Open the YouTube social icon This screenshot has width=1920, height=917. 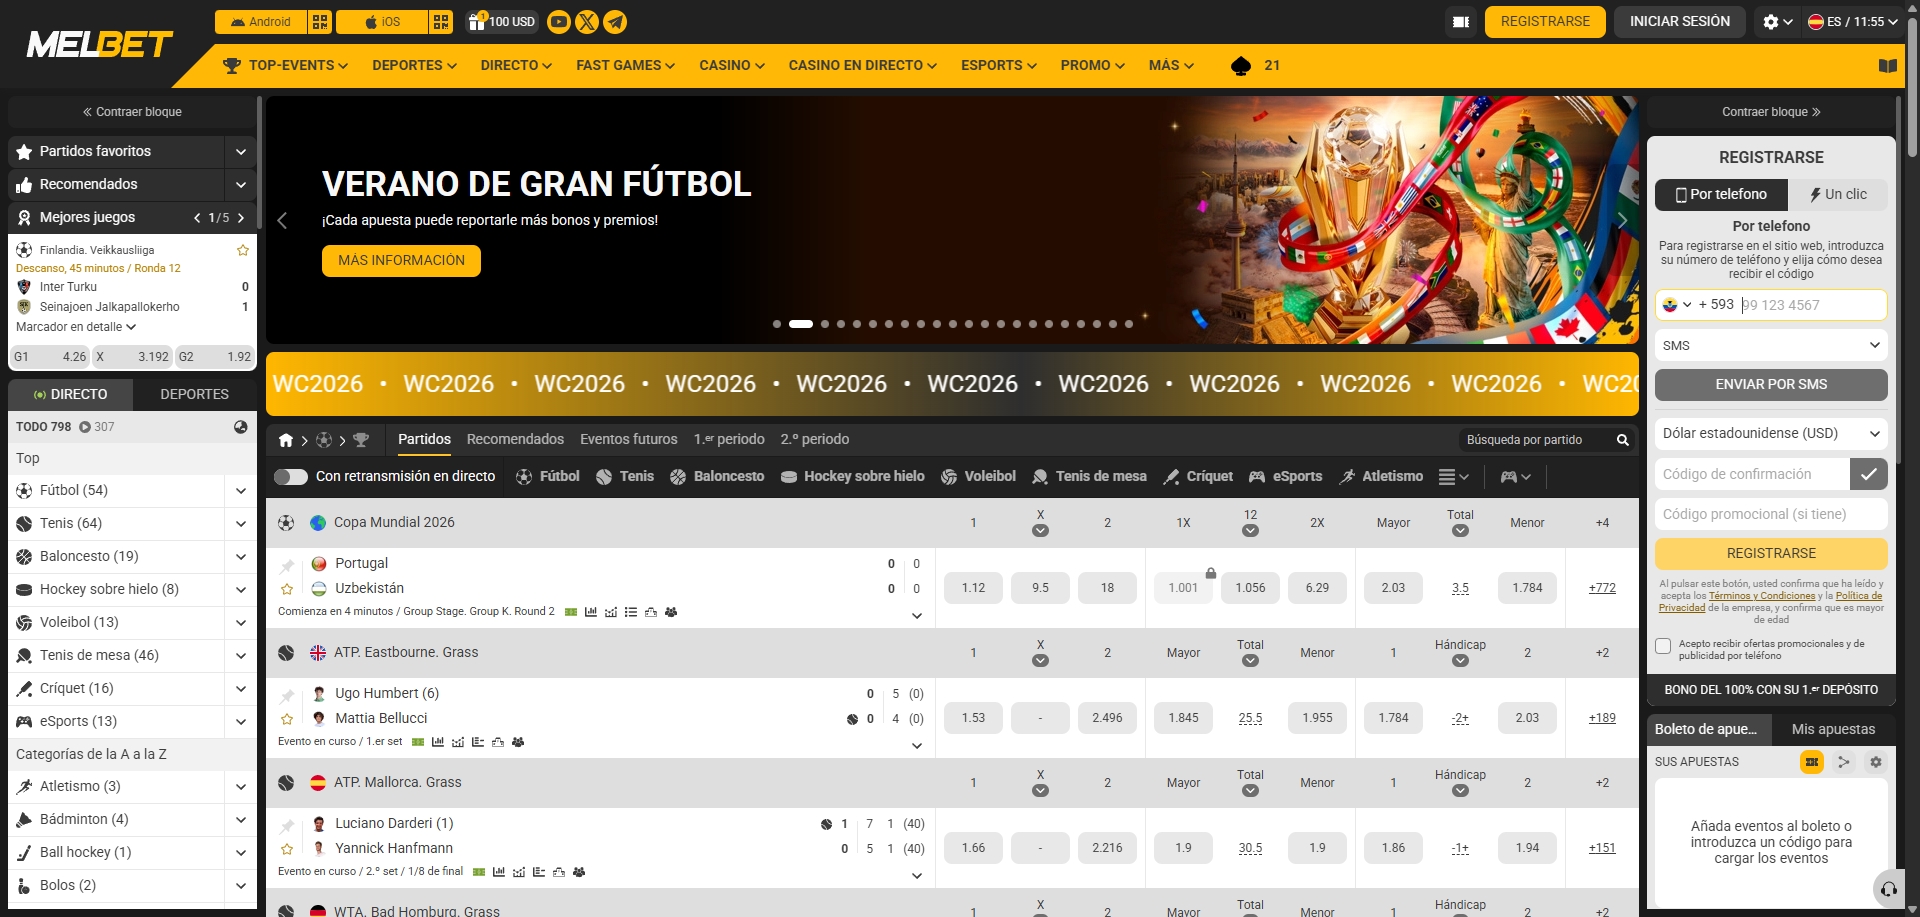tap(559, 22)
